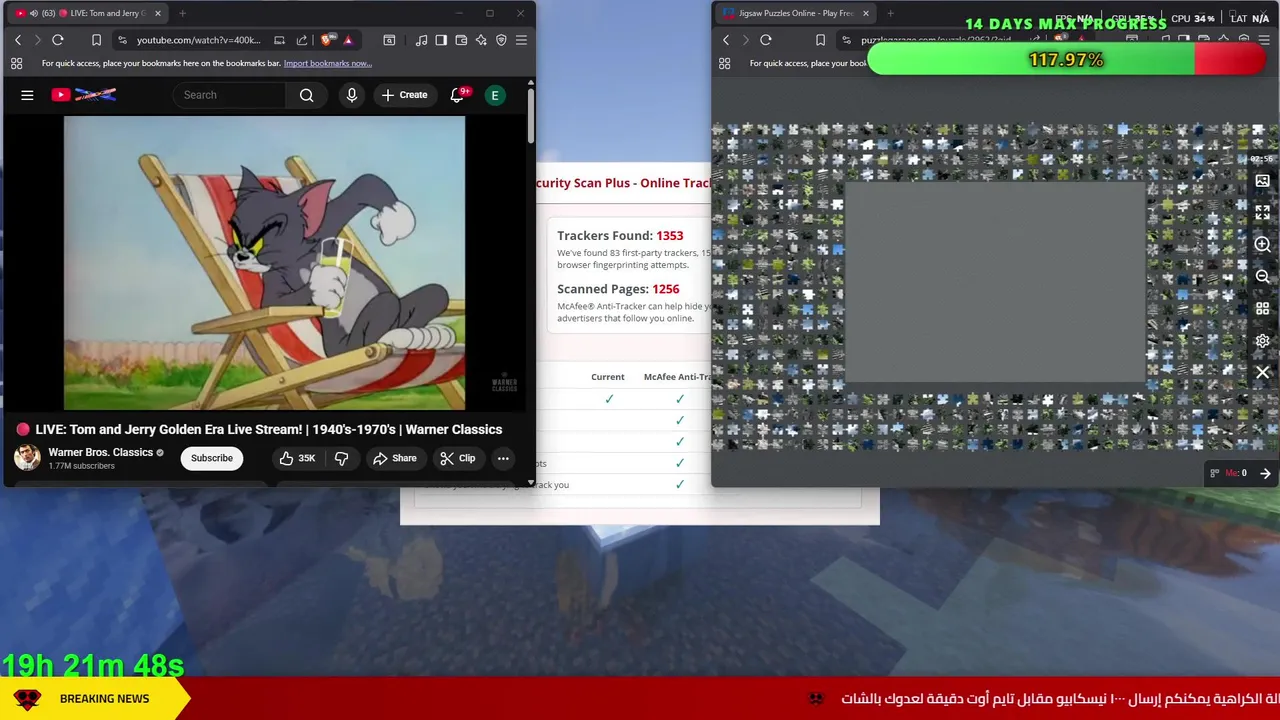Bookmark the YouTube page
Screen dimensions: 1280x720
pos(96,40)
